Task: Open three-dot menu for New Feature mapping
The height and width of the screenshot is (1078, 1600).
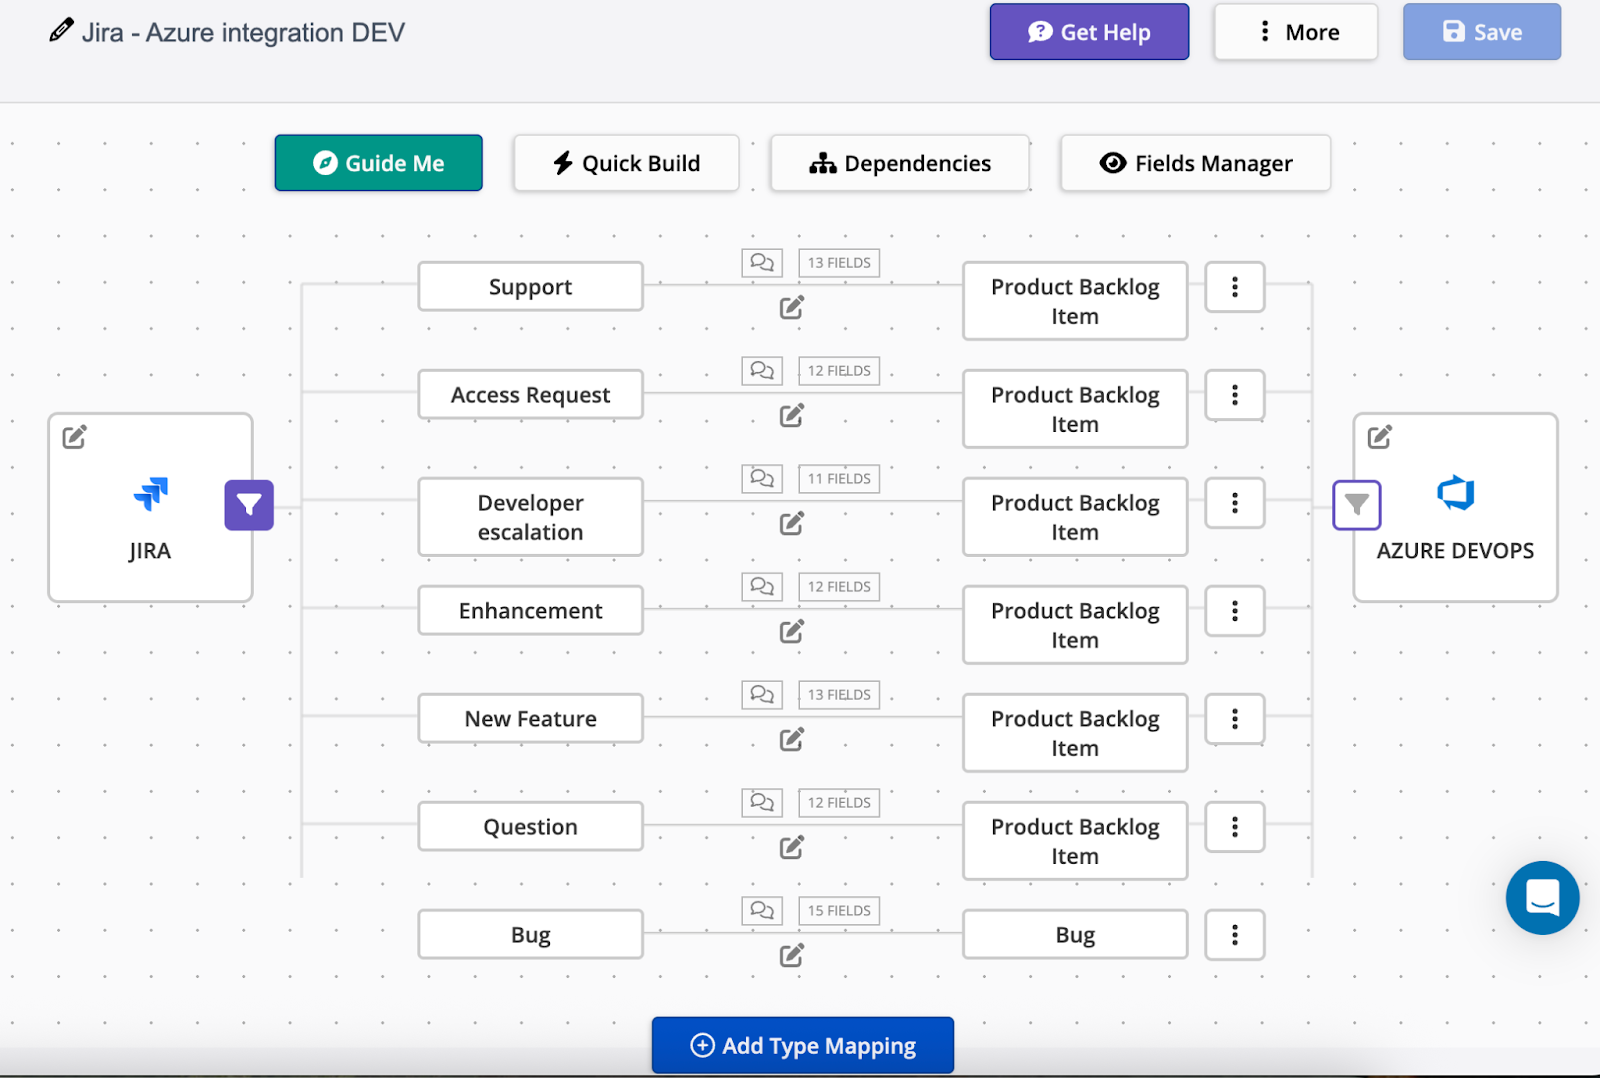Action: pyautogui.click(x=1235, y=719)
